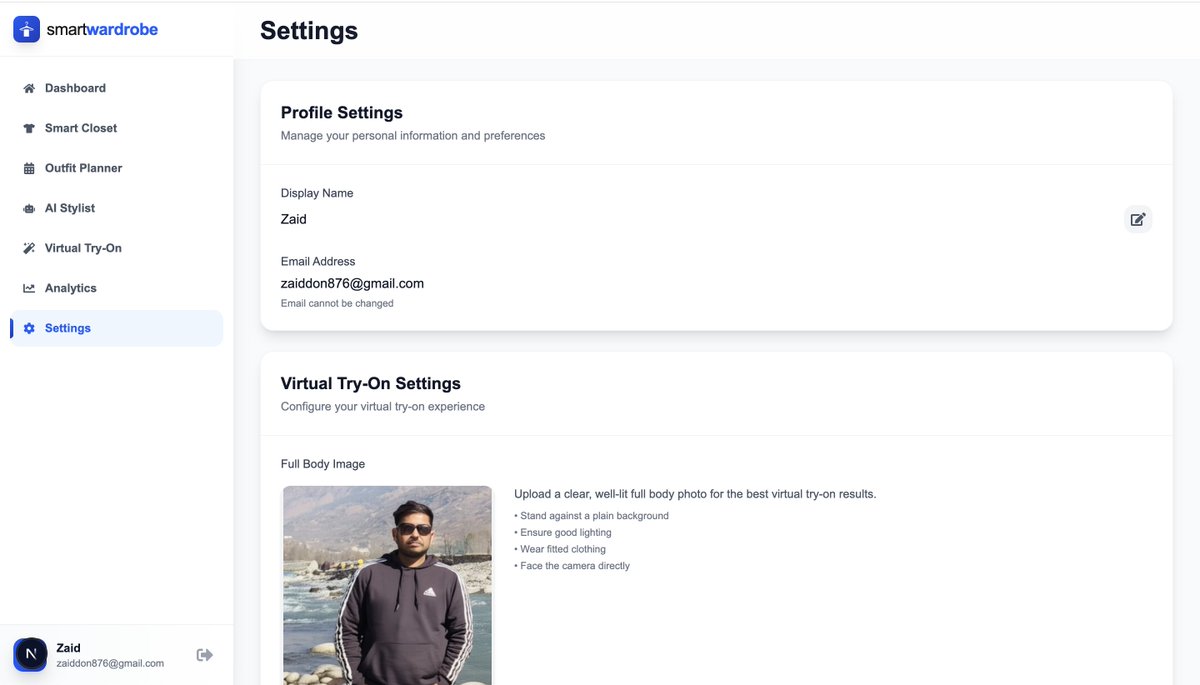Click the Outfit Planner calendar icon
Image resolution: width=1200 pixels, height=685 pixels.
coord(29,168)
